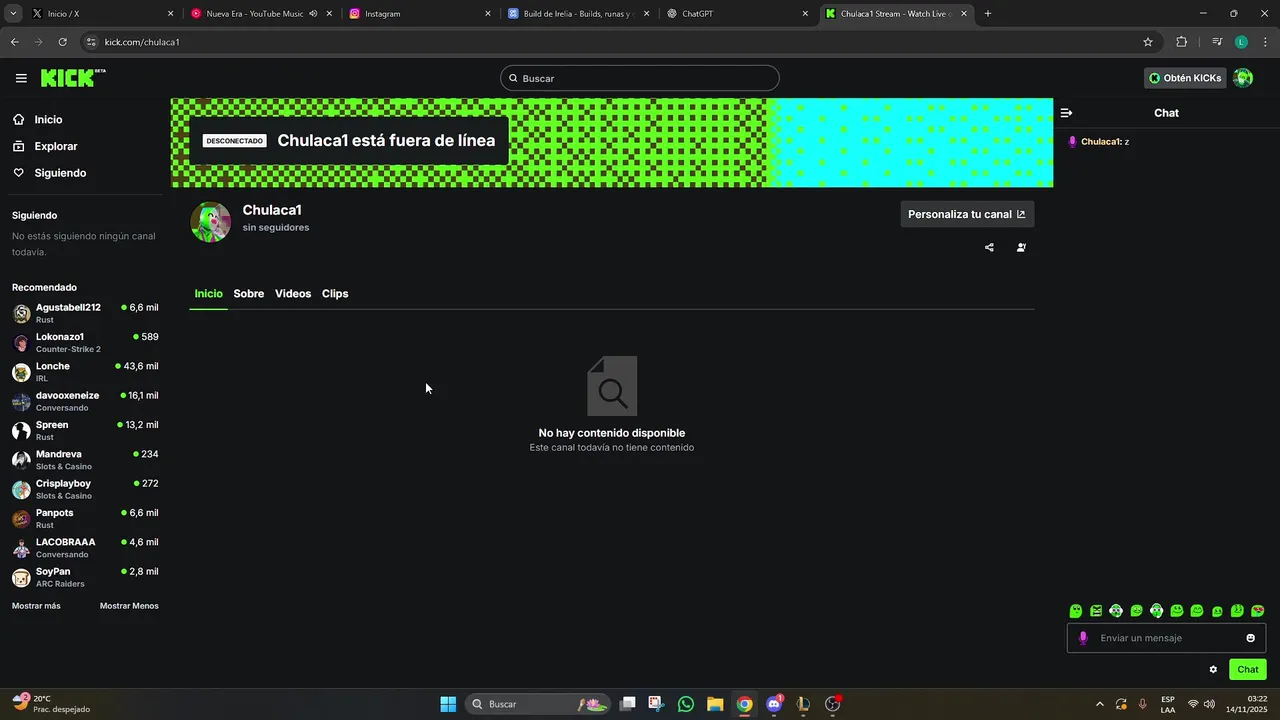Collapse the chat panel with the arrow icon

pos(1066,113)
